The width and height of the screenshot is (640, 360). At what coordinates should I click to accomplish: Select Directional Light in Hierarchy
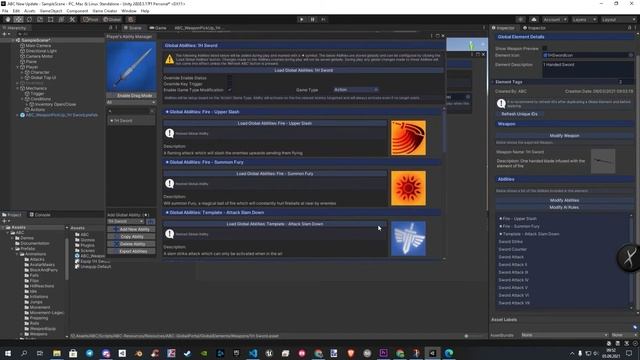[41, 51]
